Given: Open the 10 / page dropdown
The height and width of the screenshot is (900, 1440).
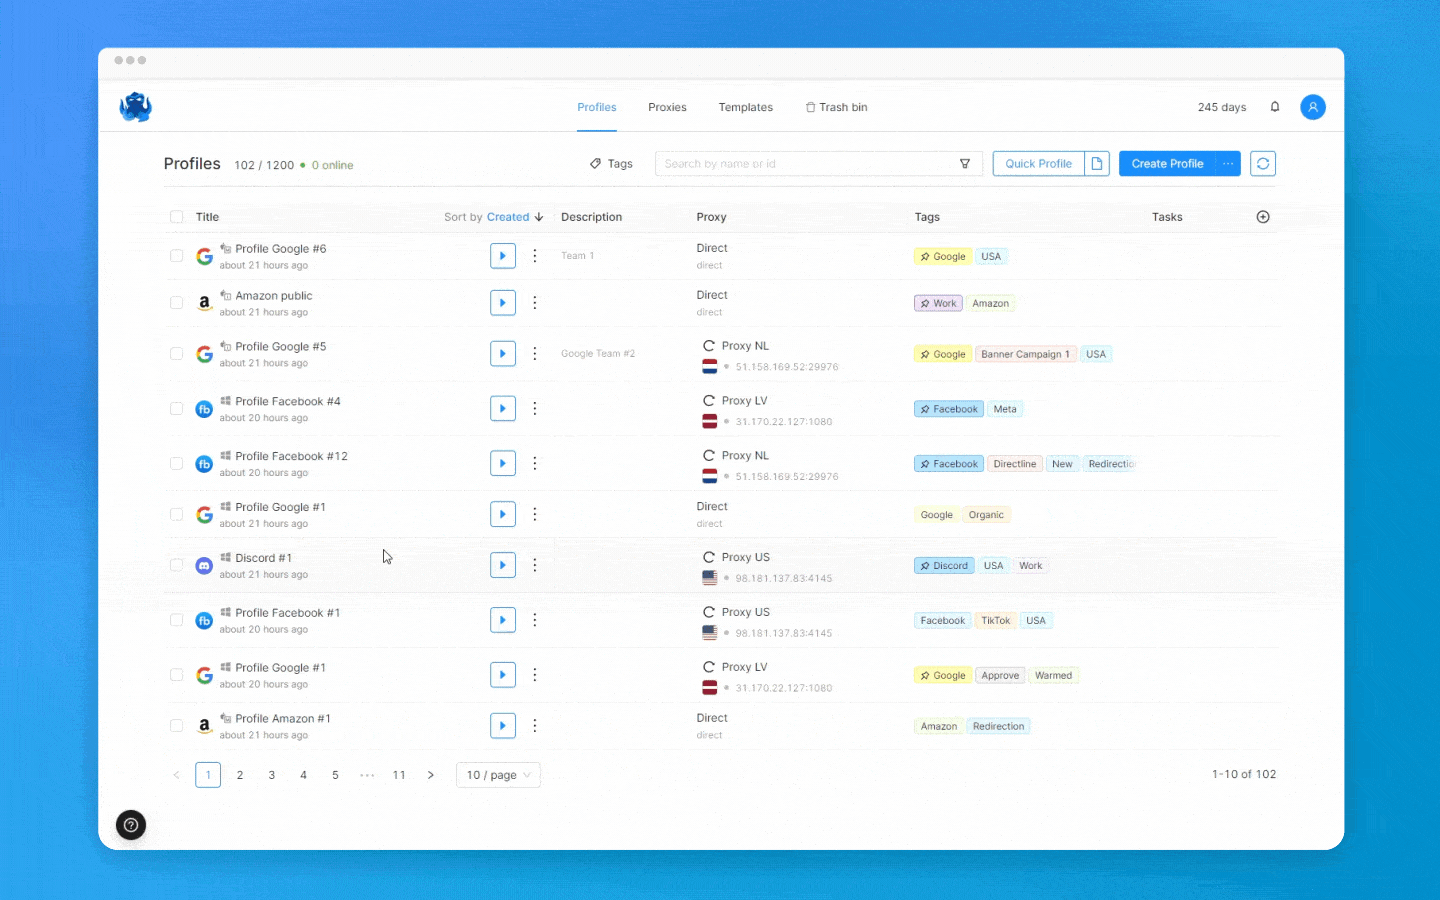Looking at the screenshot, I should coord(498,774).
